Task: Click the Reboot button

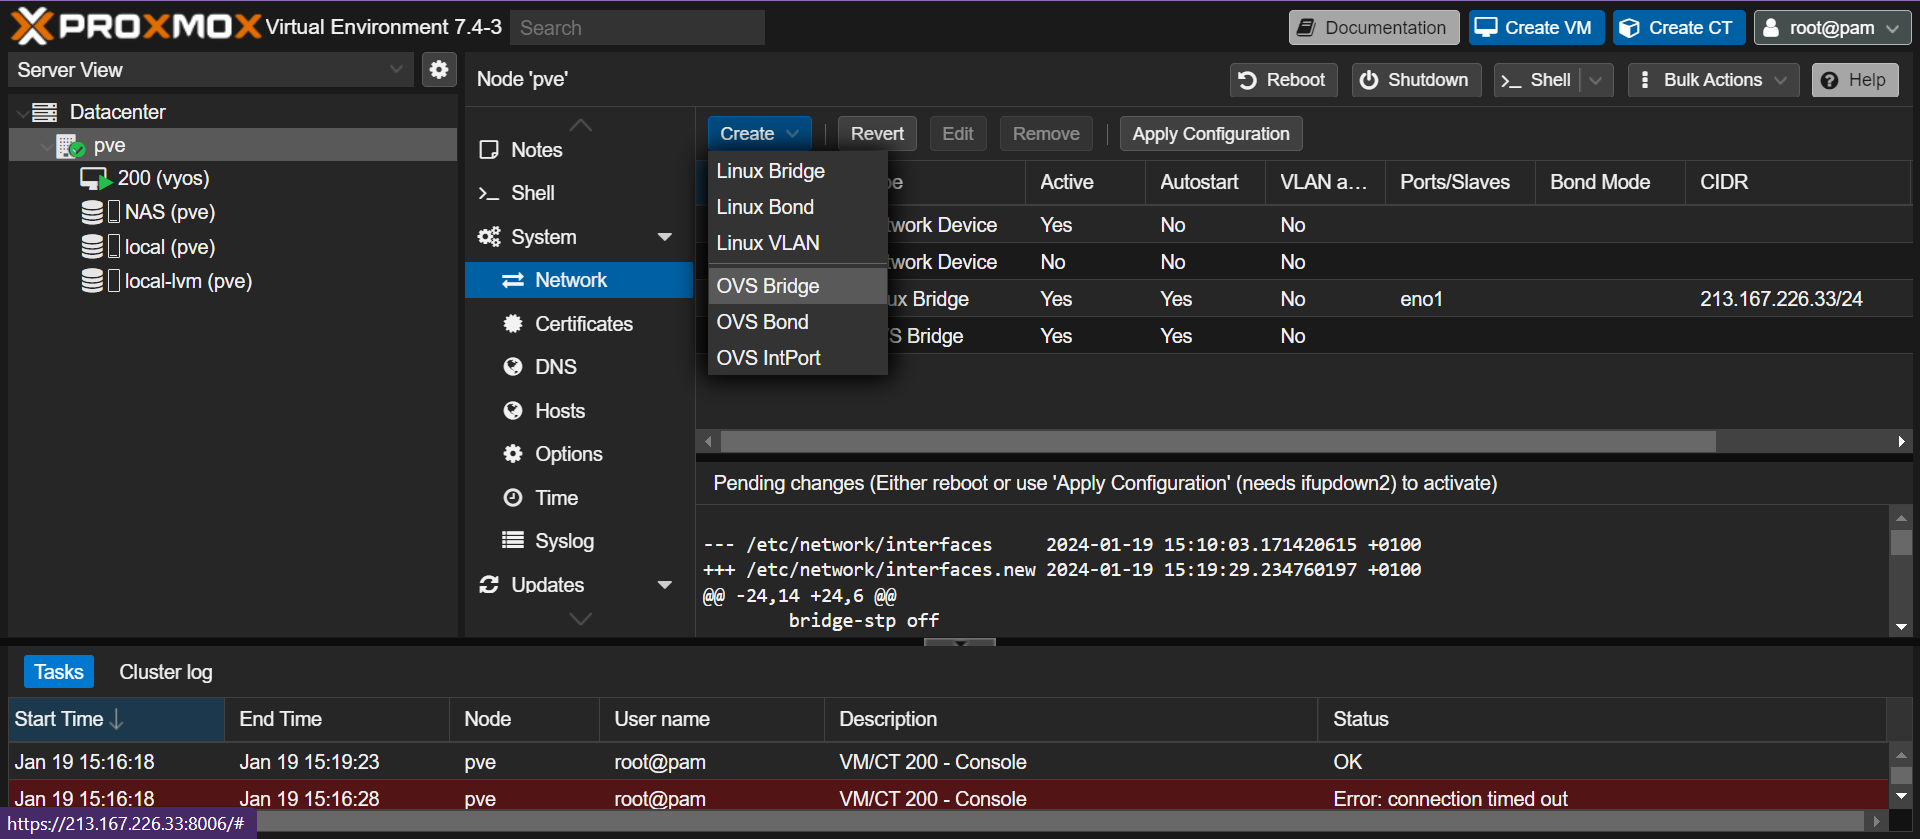Action: click(x=1282, y=80)
